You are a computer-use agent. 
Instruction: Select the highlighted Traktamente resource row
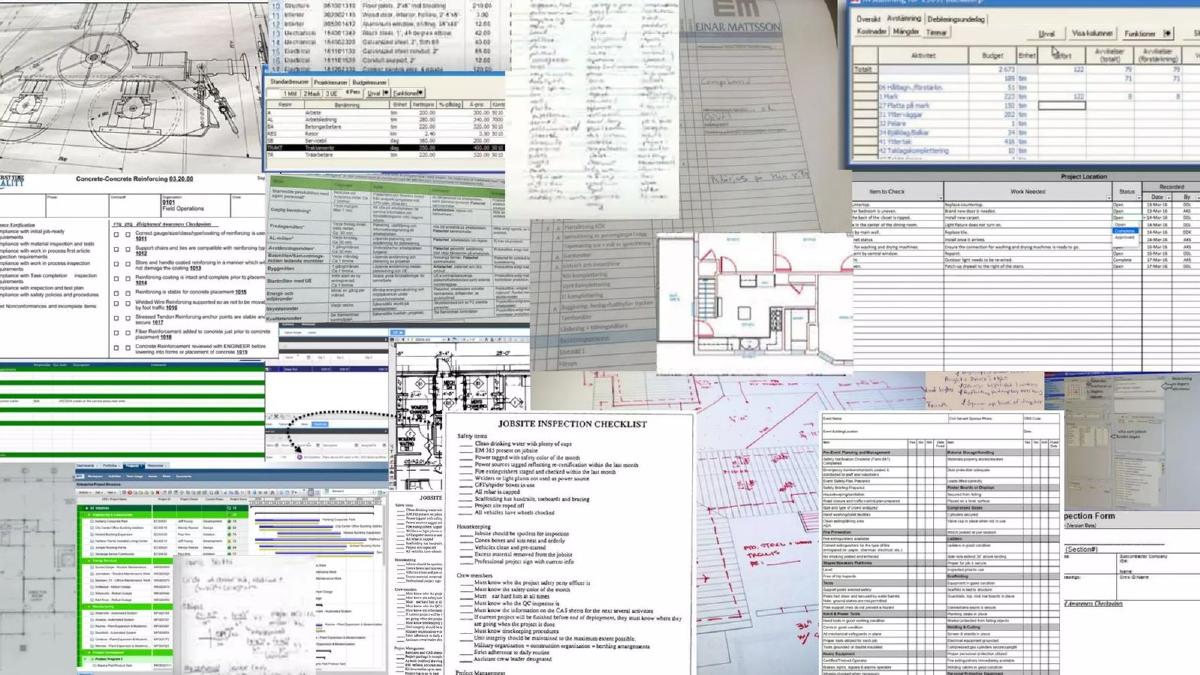click(385, 148)
